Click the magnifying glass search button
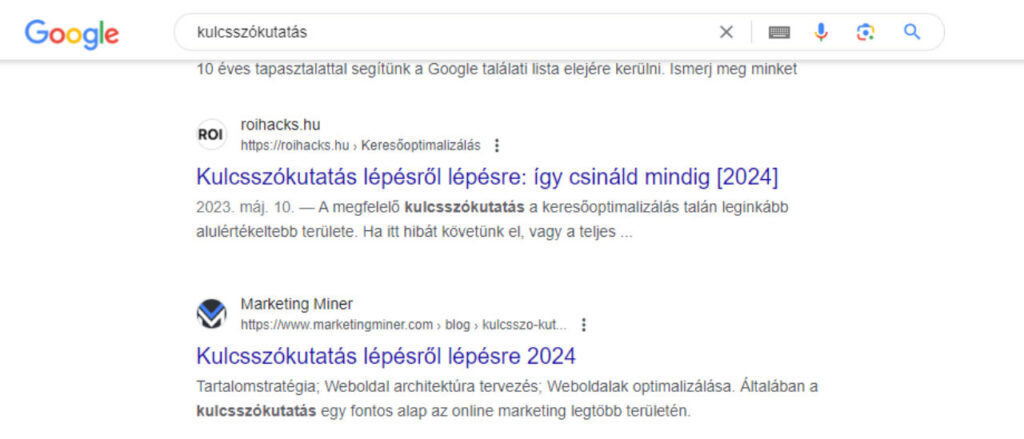 (912, 31)
